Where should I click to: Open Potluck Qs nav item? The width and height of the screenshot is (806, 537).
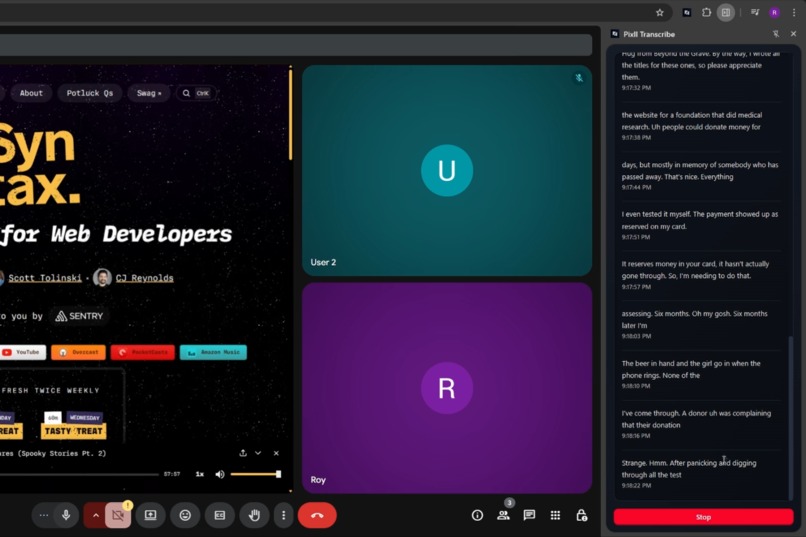pyautogui.click(x=89, y=93)
